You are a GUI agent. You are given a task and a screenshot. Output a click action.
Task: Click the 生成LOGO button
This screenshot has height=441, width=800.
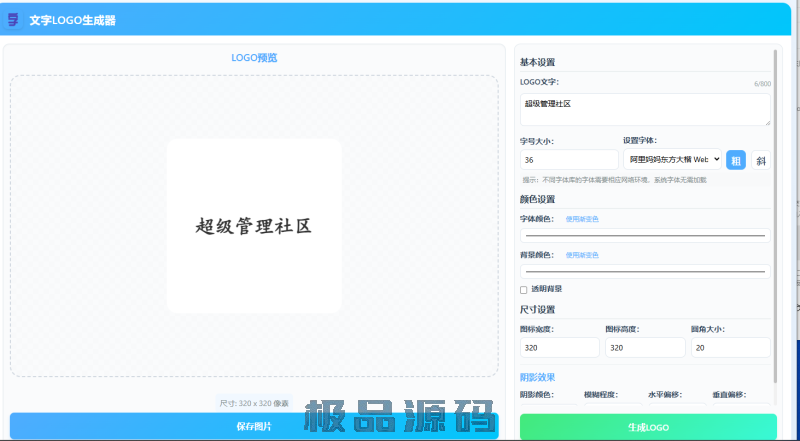click(x=647, y=427)
